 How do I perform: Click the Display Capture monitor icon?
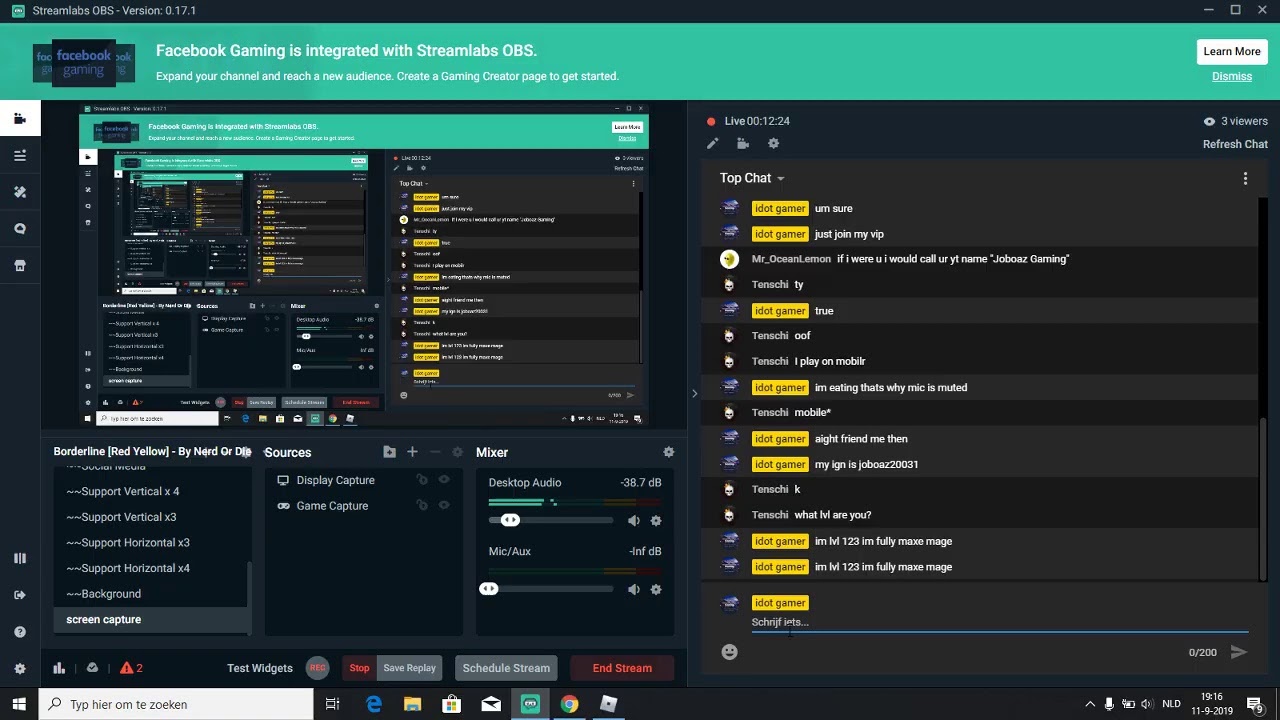283,480
